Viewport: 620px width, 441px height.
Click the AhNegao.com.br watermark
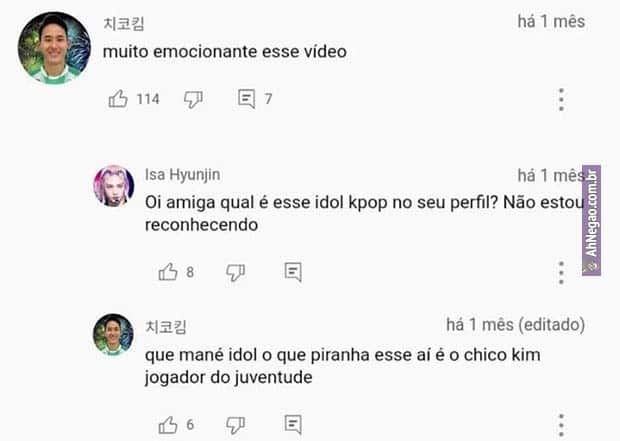click(x=592, y=220)
